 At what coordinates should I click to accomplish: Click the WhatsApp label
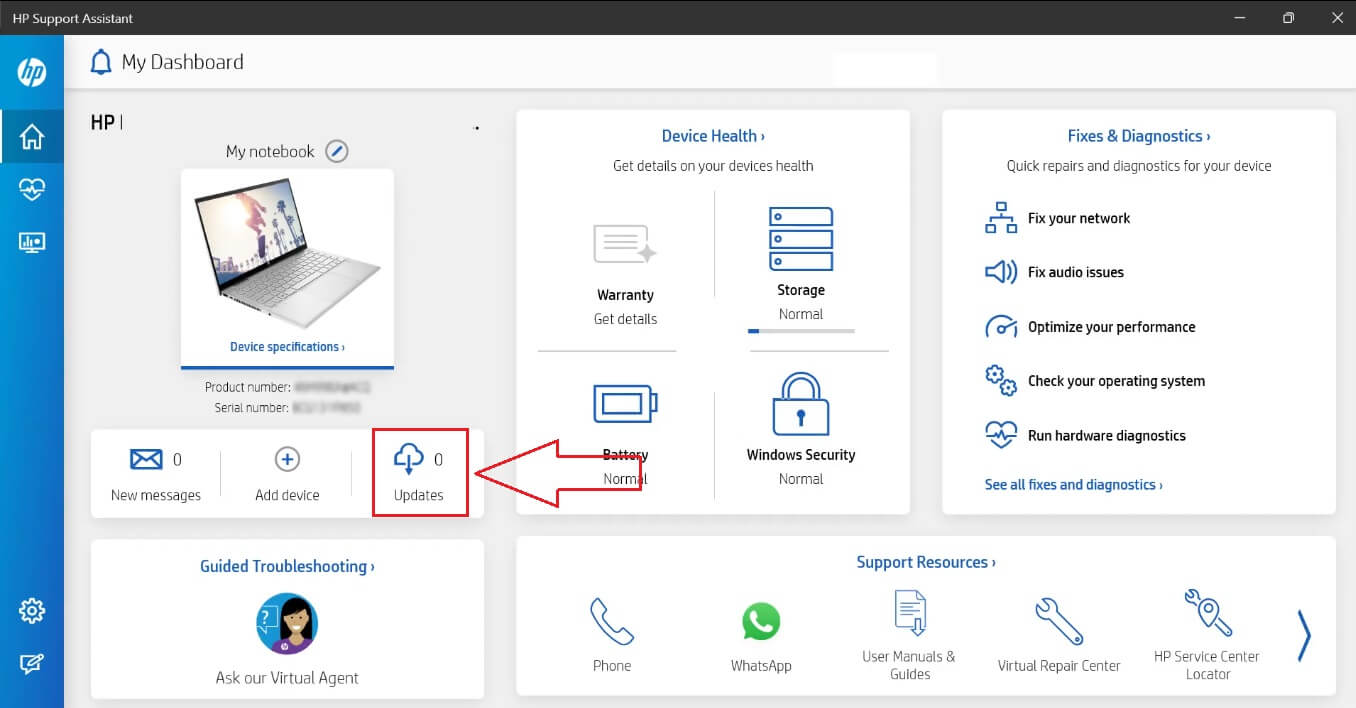(x=761, y=666)
